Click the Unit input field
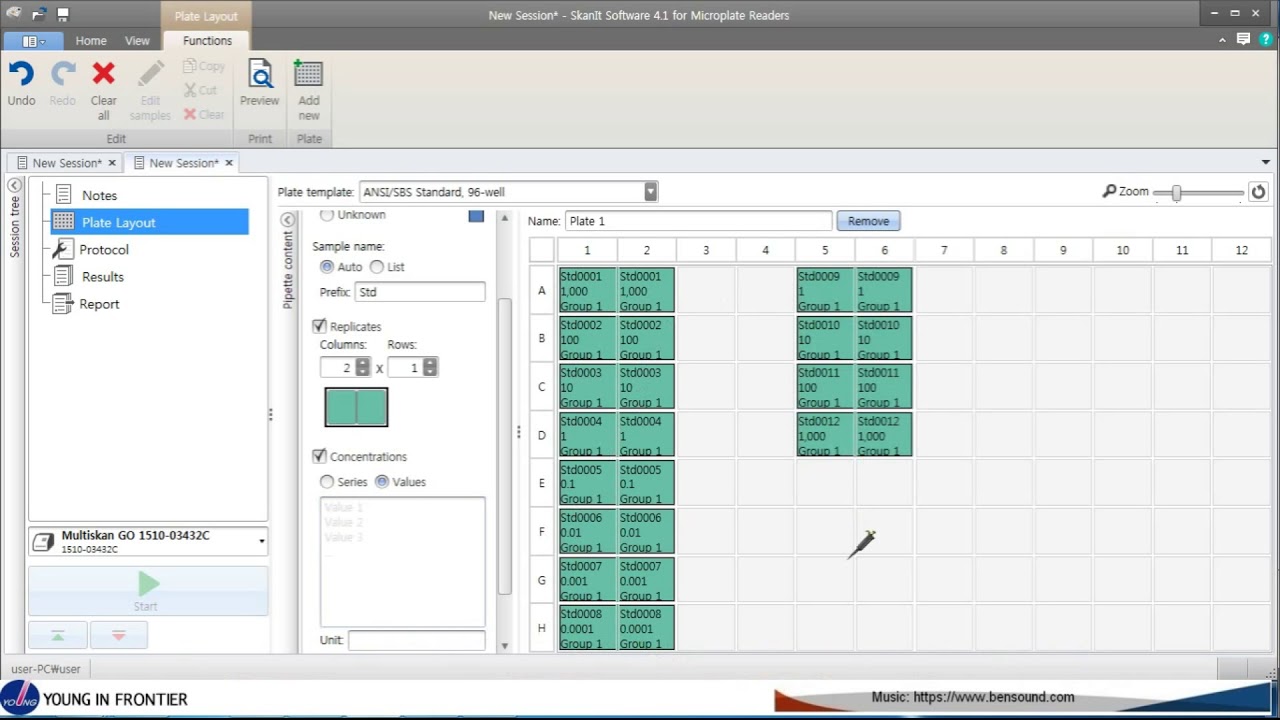This screenshot has width=1280, height=720. pyautogui.click(x=417, y=640)
